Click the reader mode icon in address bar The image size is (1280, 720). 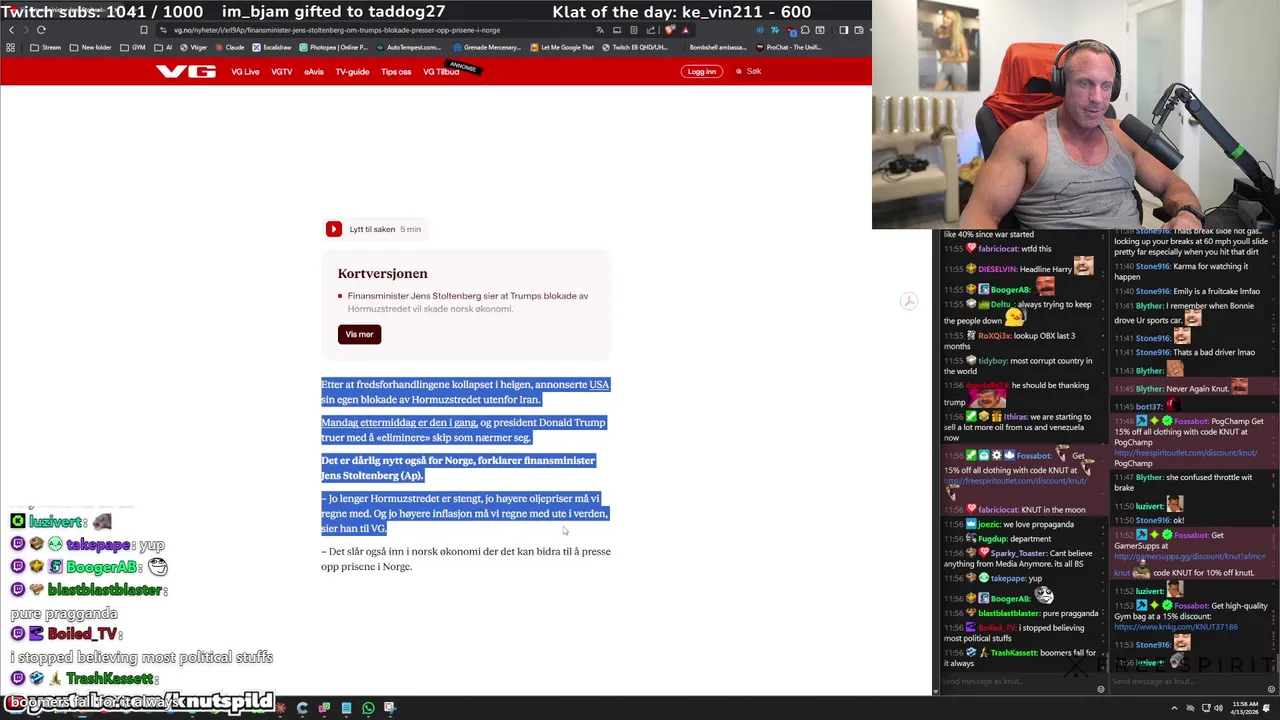[633, 30]
